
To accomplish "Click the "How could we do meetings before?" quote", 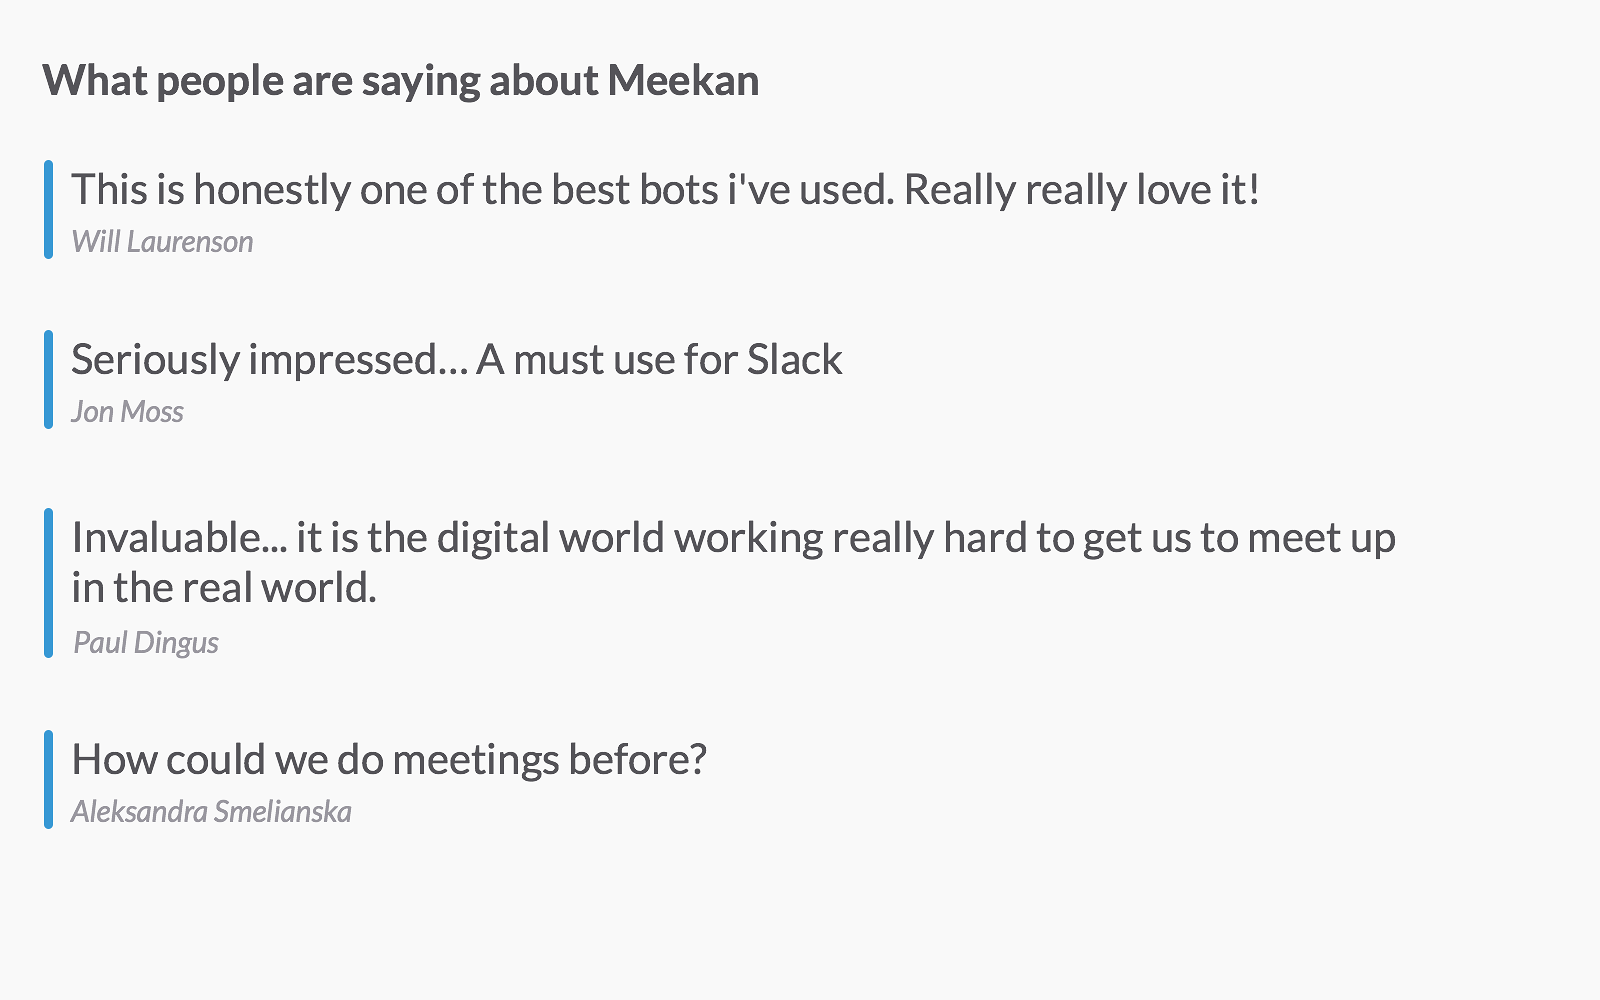I will [x=389, y=760].
